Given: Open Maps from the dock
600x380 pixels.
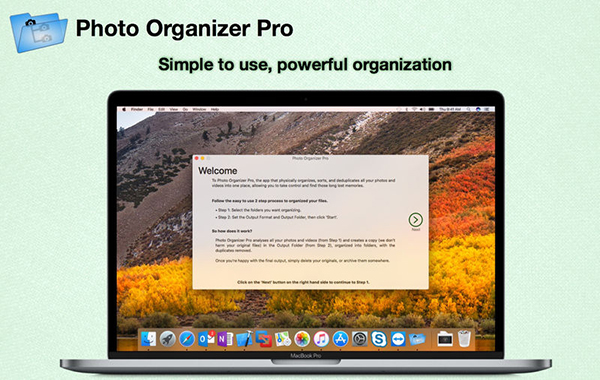Looking at the screenshot, I should [x=283, y=339].
